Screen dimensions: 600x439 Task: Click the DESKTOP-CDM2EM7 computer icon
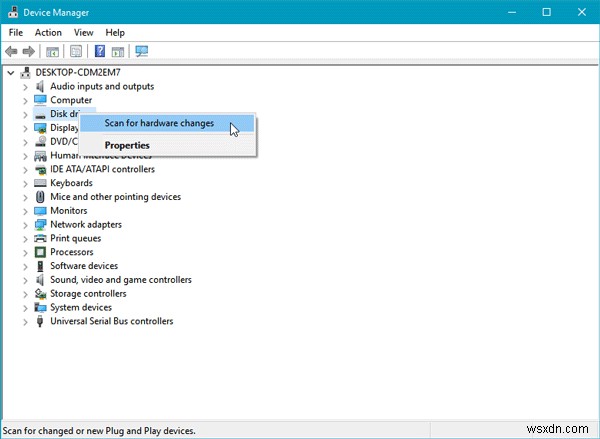[26, 72]
